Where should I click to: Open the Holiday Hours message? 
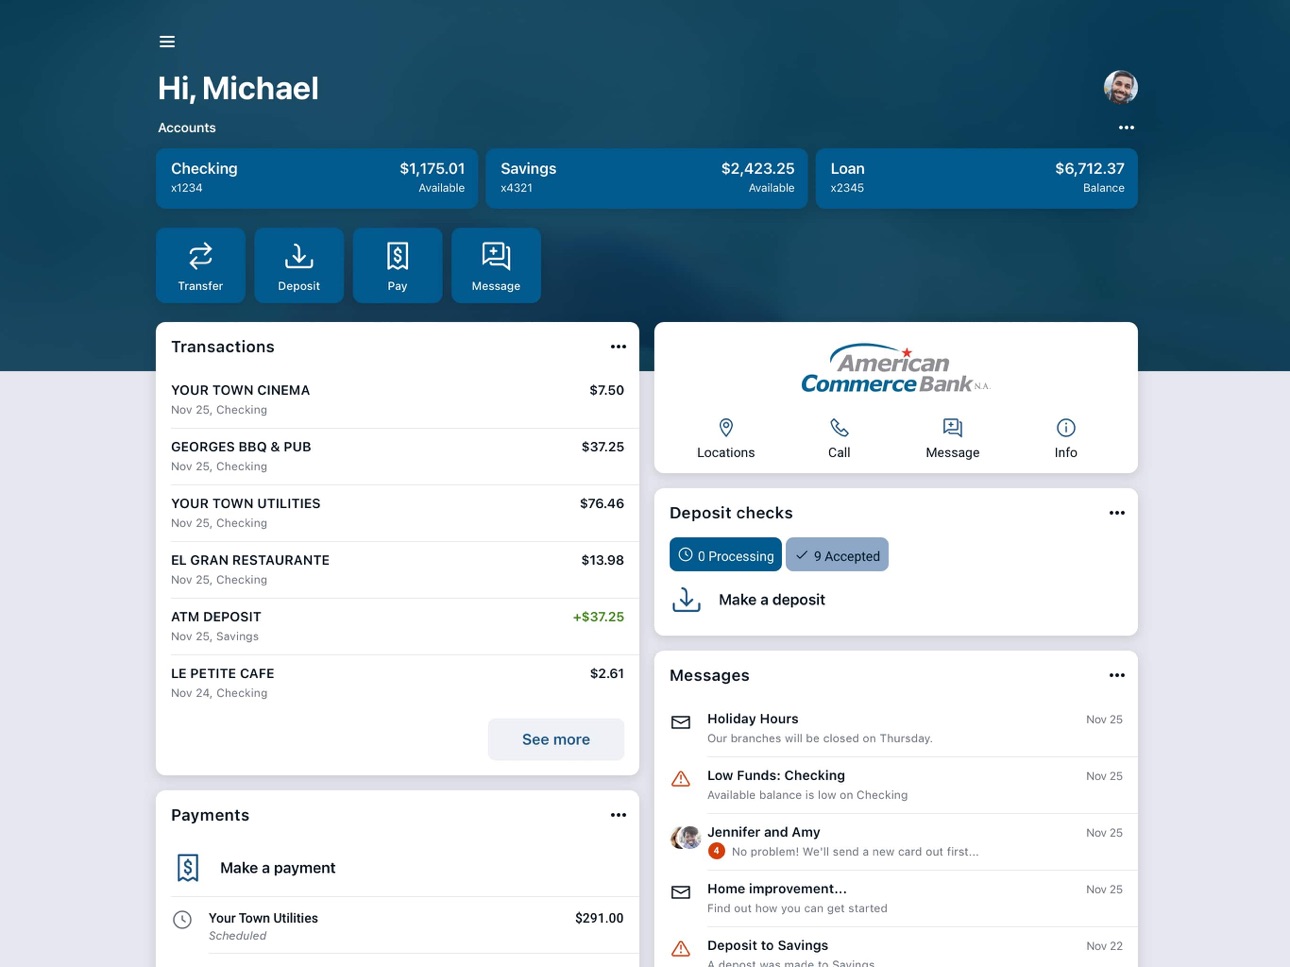tap(896, 728)
